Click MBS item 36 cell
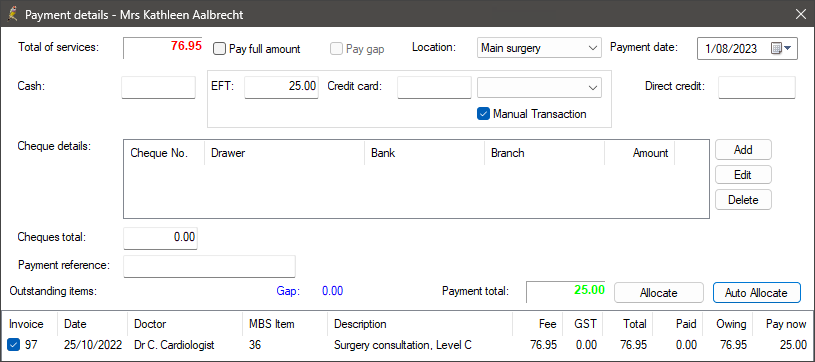Image resolution: width=815 pixels, height=362 pixels. (255, 345)
